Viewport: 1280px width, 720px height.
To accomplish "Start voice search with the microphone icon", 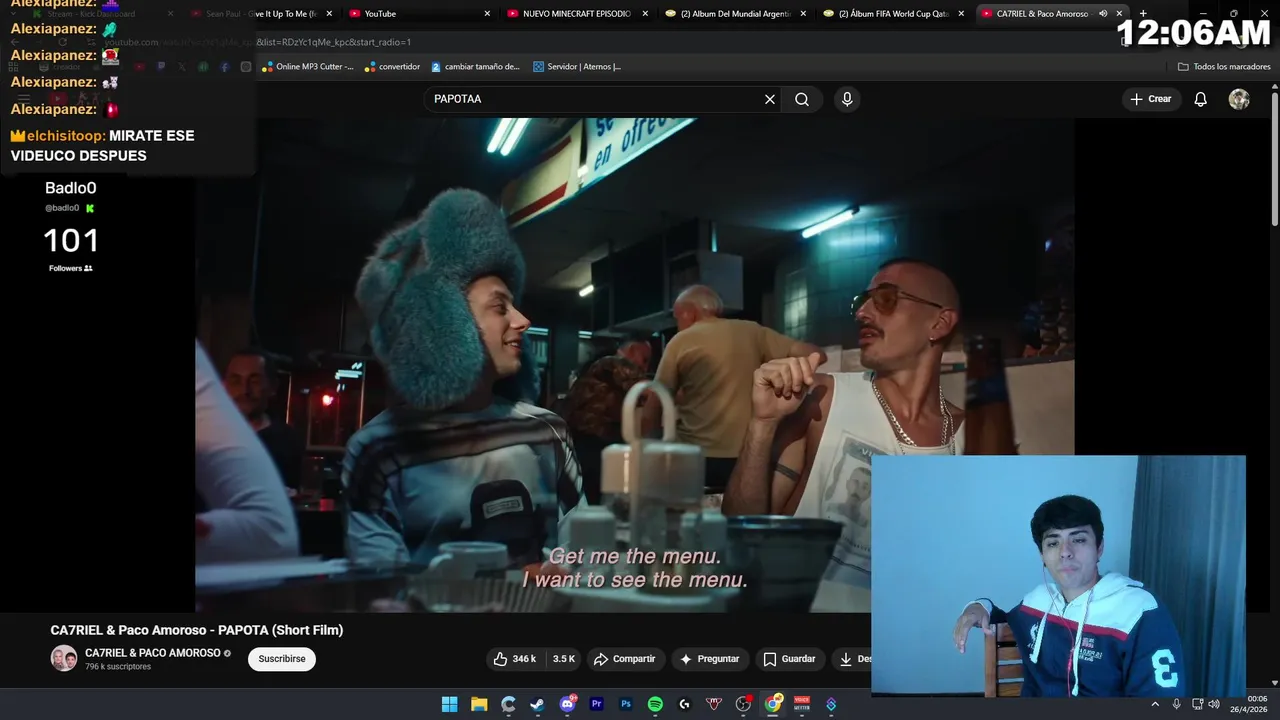I will point(847,99).
